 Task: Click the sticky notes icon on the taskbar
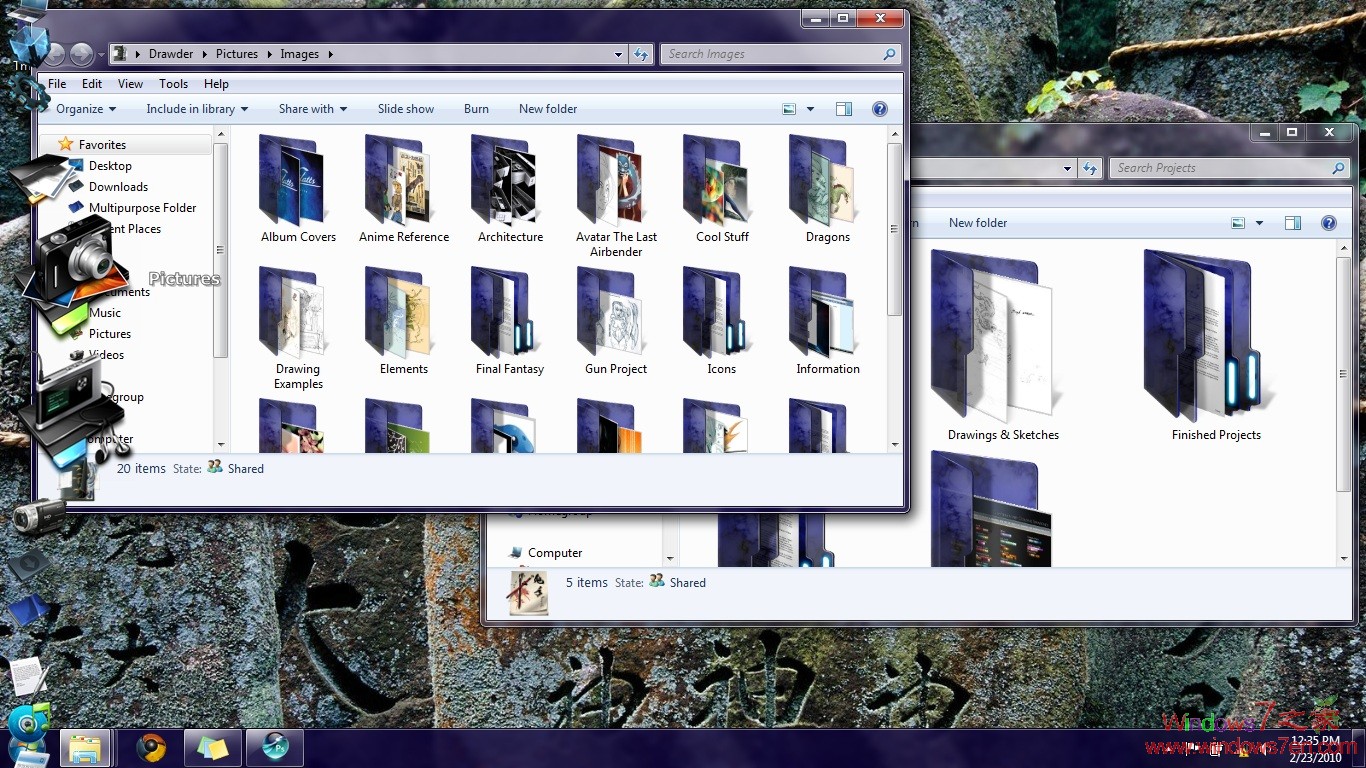[212, 747]
